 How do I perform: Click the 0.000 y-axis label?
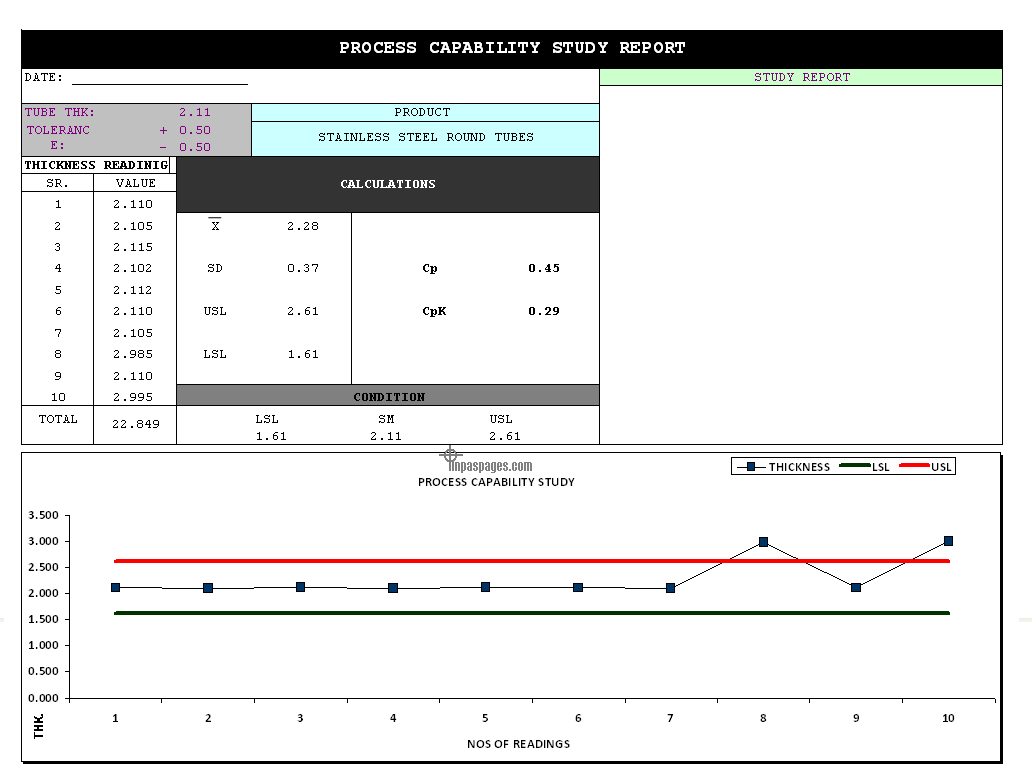[x=43, y=697]
